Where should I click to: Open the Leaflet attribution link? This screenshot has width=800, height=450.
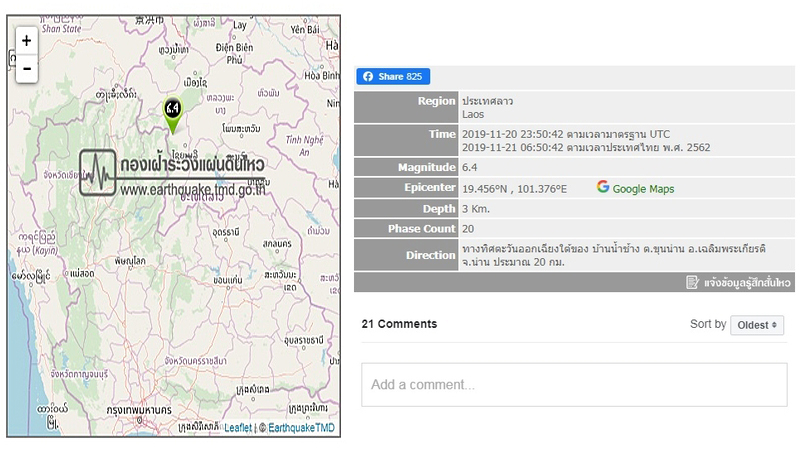click(x=238, y=428)
